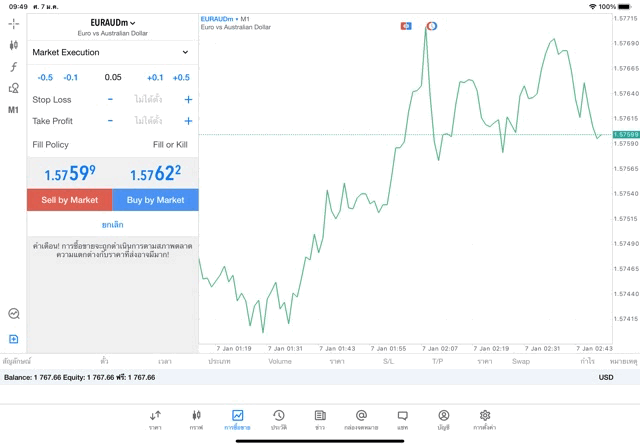Click the Volume column header

pos(280,361)
